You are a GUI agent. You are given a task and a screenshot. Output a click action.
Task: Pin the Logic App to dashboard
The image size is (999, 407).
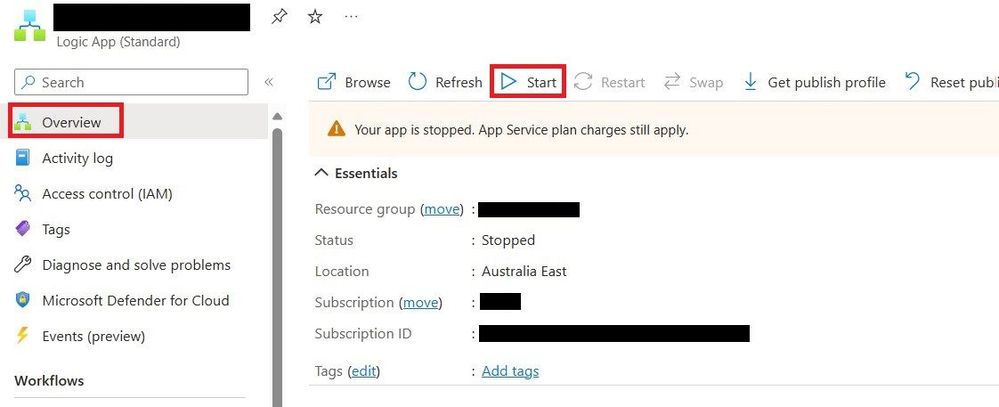click(x=279, y=17)
